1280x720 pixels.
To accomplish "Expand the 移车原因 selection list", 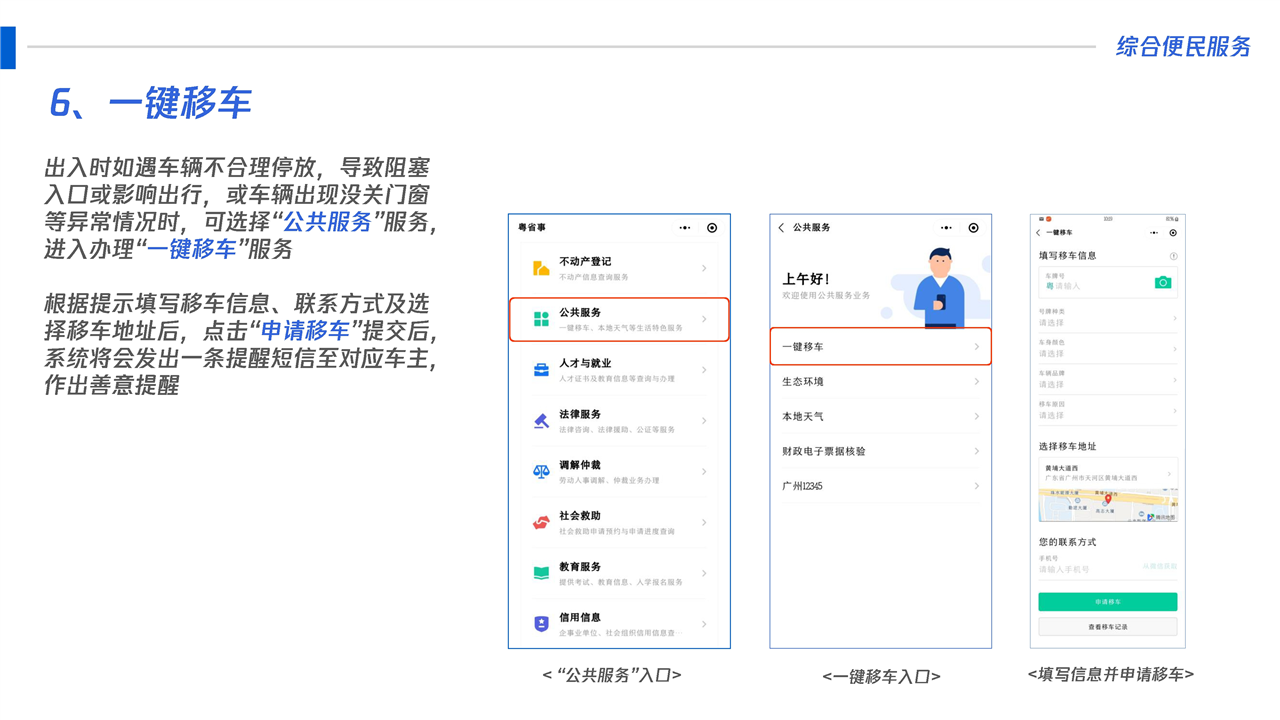I will click(1107, 411).
